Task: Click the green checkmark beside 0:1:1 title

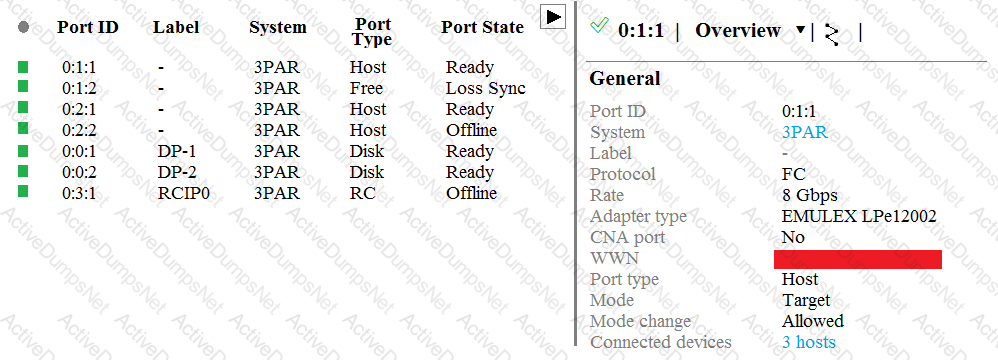Action: coord(599,25)
